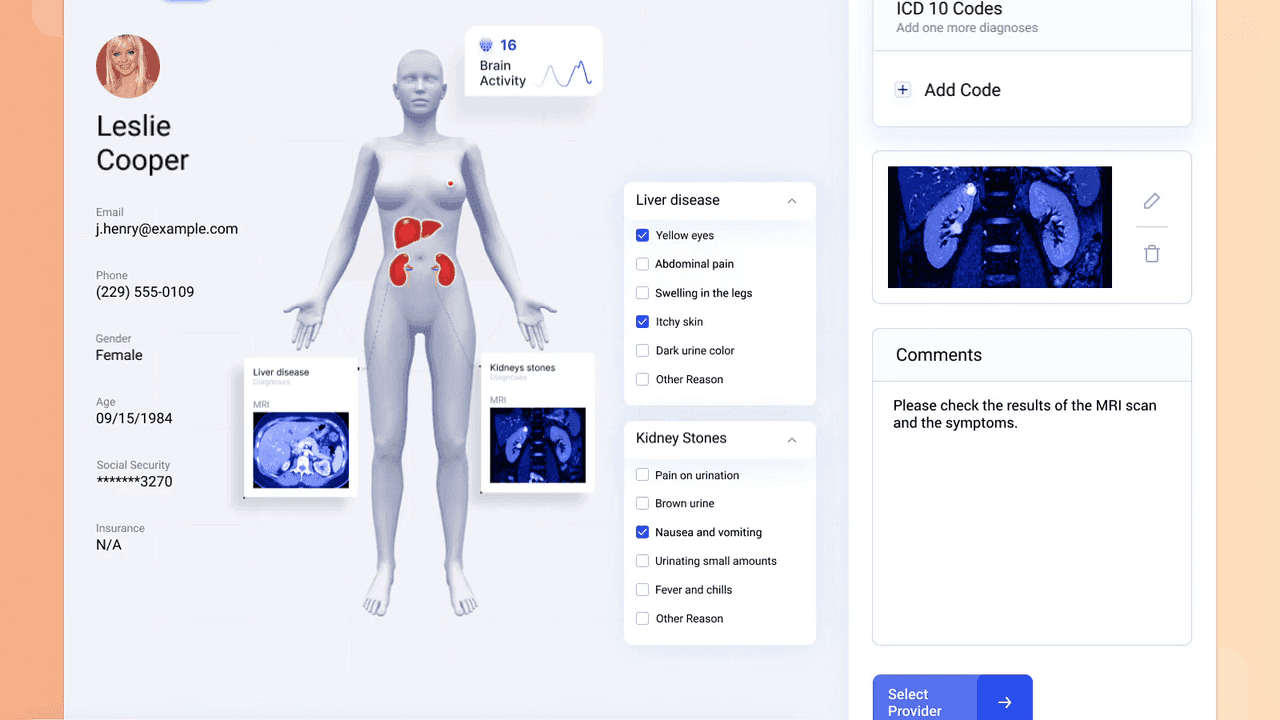Uncheck the Itchy skin checkbox

(x=642, y=322)
